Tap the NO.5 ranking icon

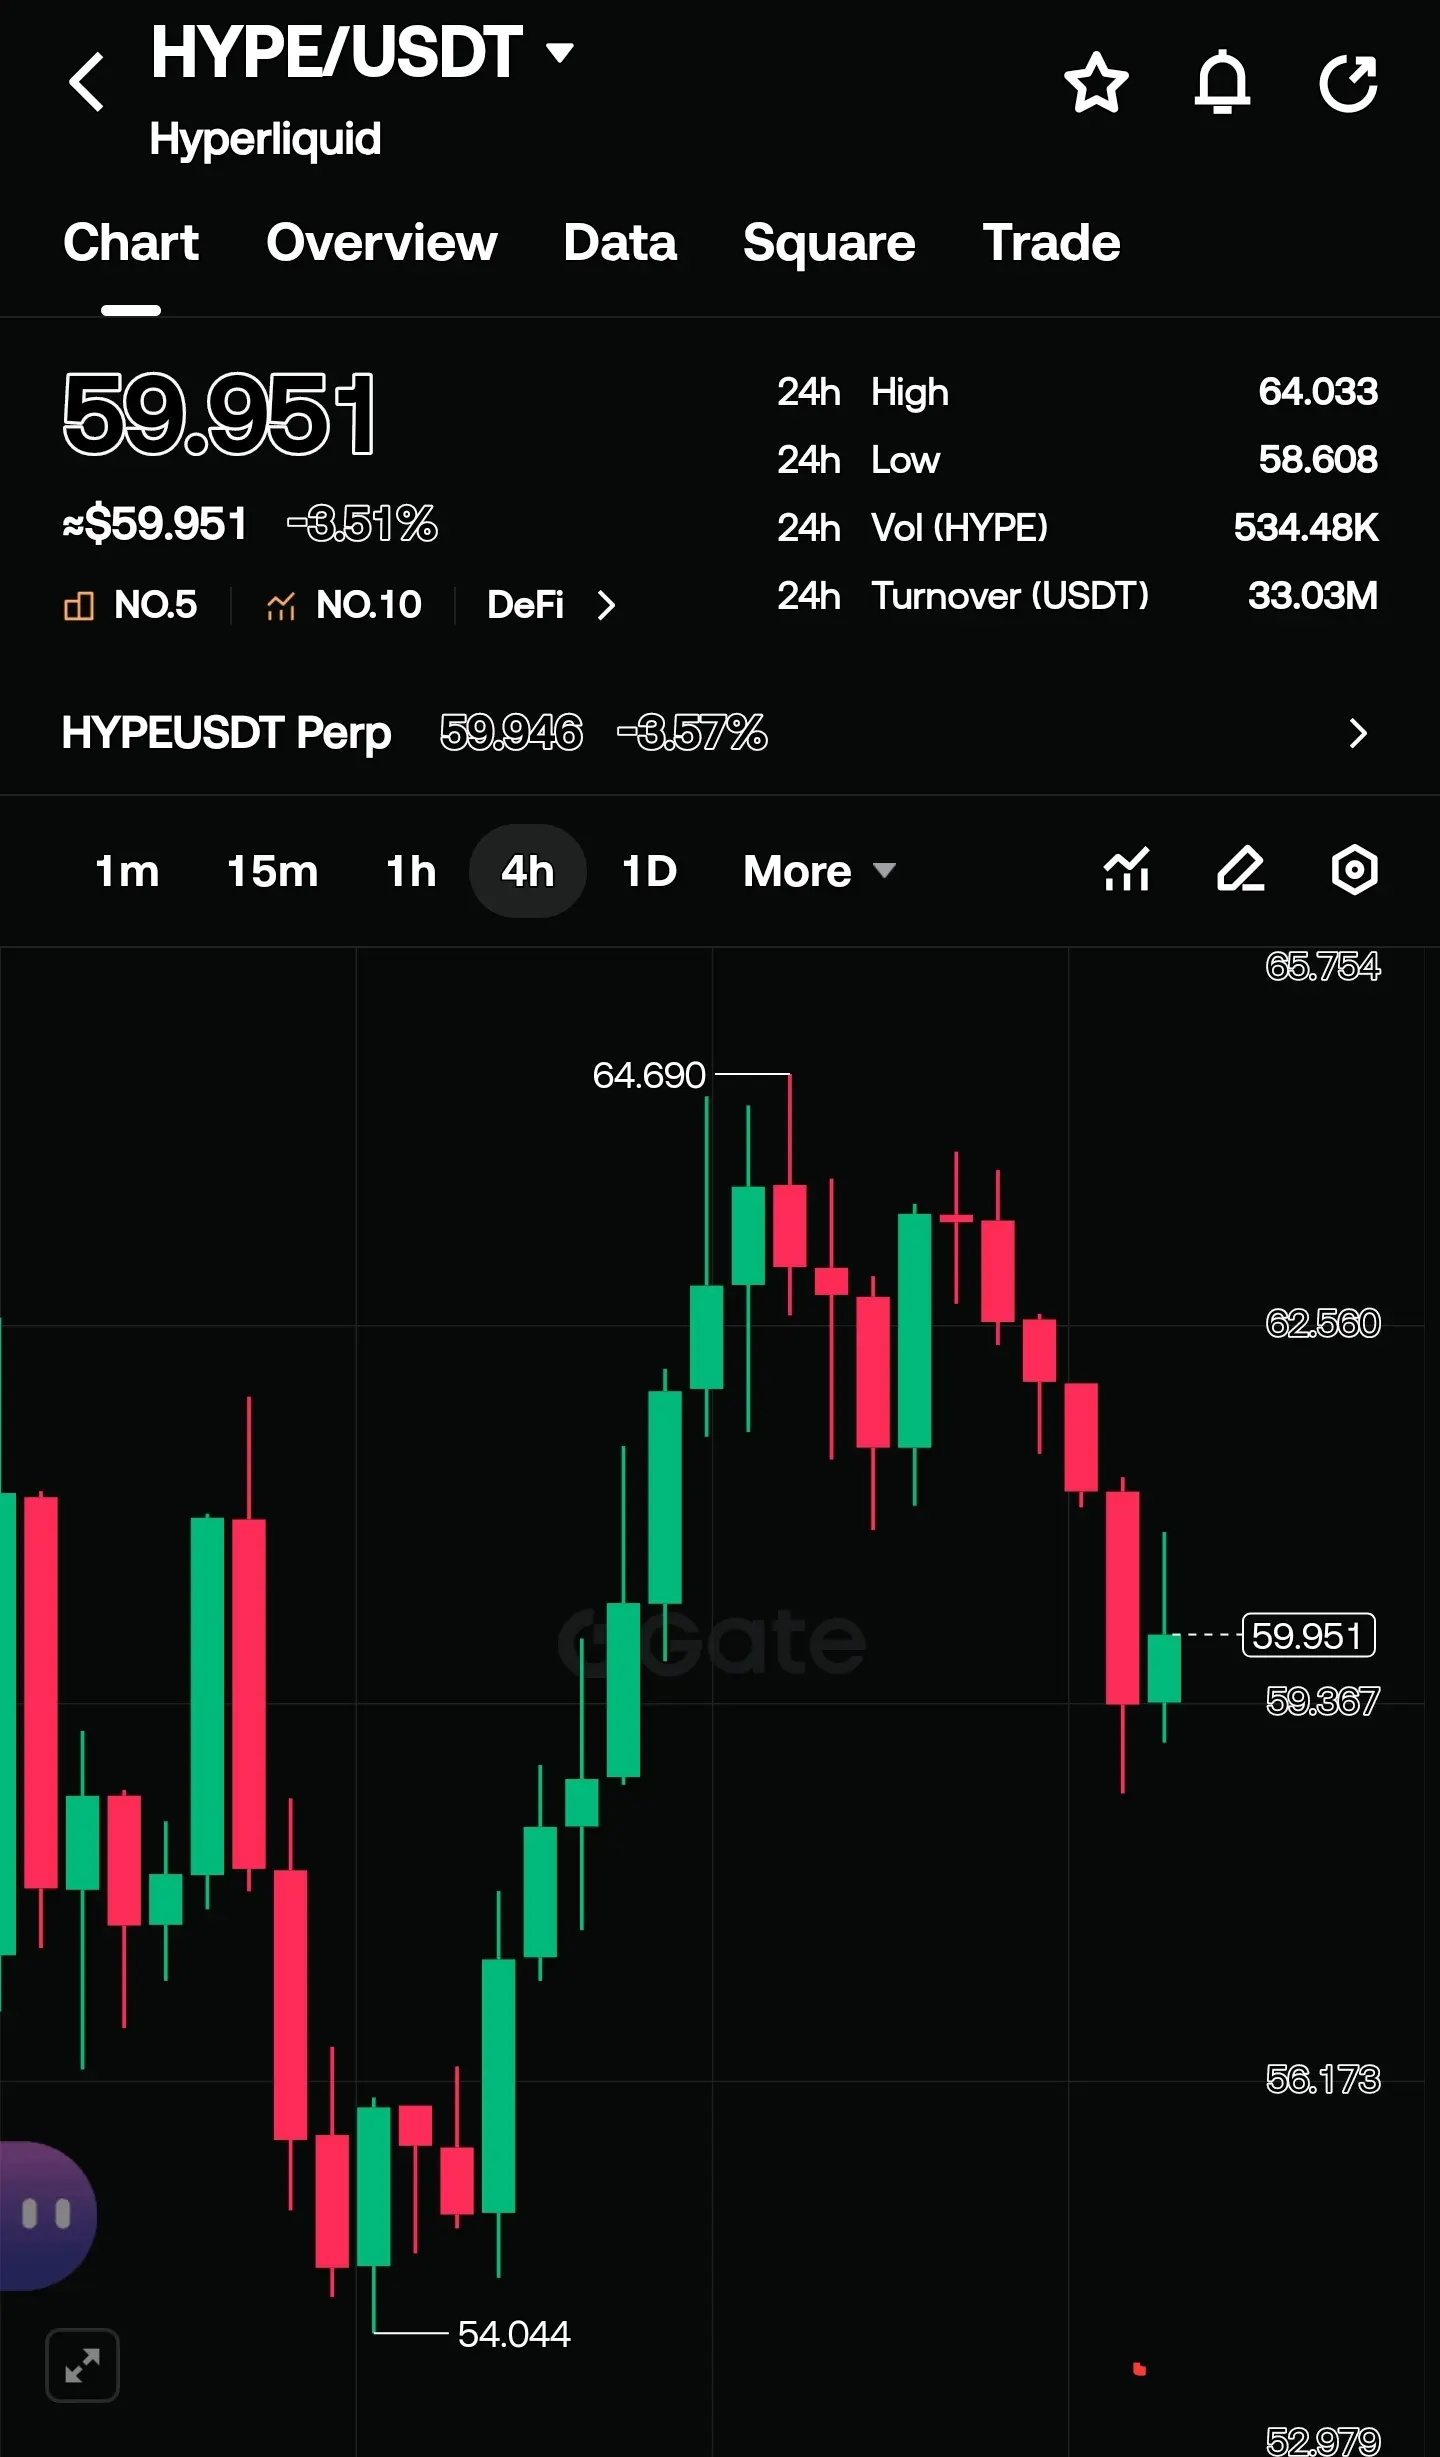coord(78,605)
